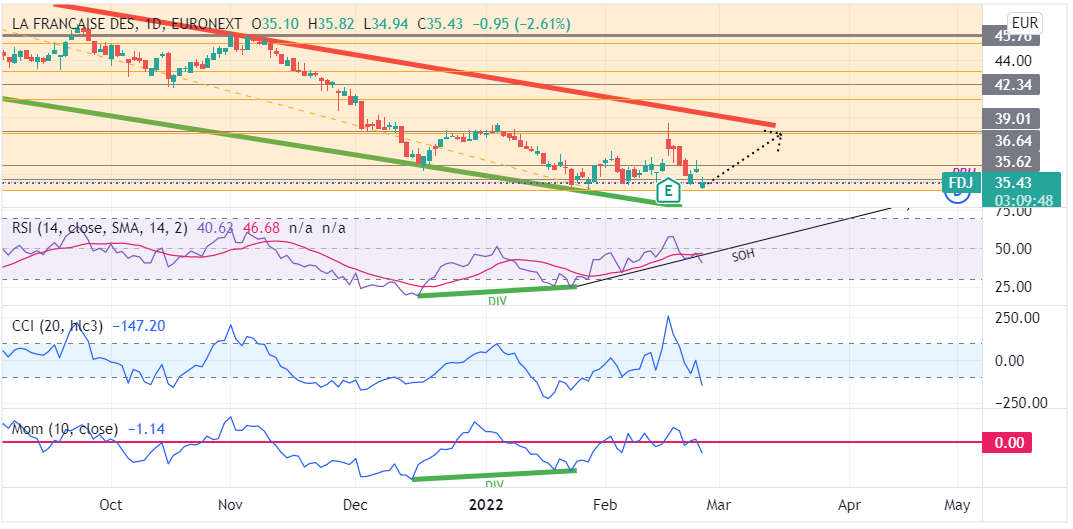Click the Dec label on time axis
The image size is (1073, 529).
point(355,505)
